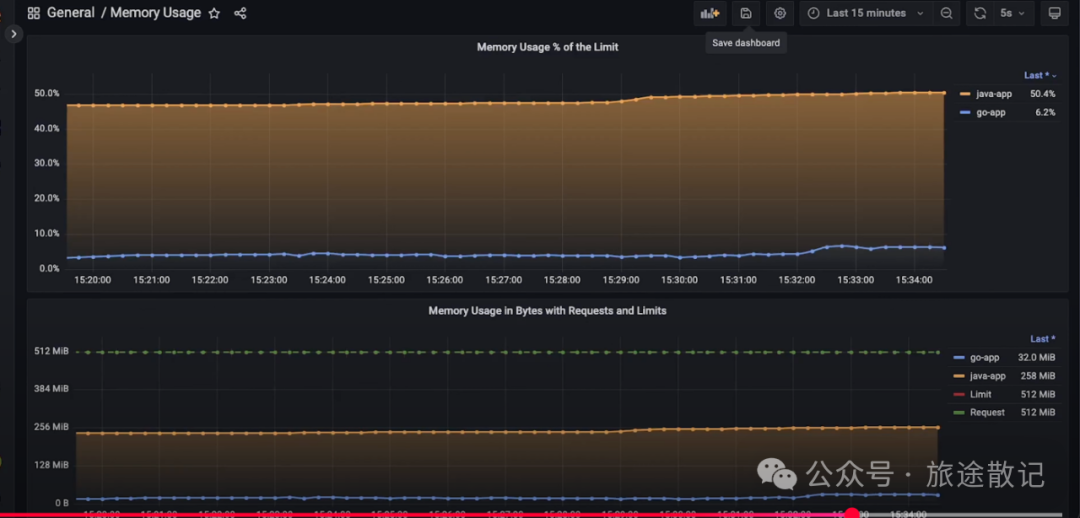Change Limit series red color swatch
This screenshot has height=518, width=1080.
[959, 395]
